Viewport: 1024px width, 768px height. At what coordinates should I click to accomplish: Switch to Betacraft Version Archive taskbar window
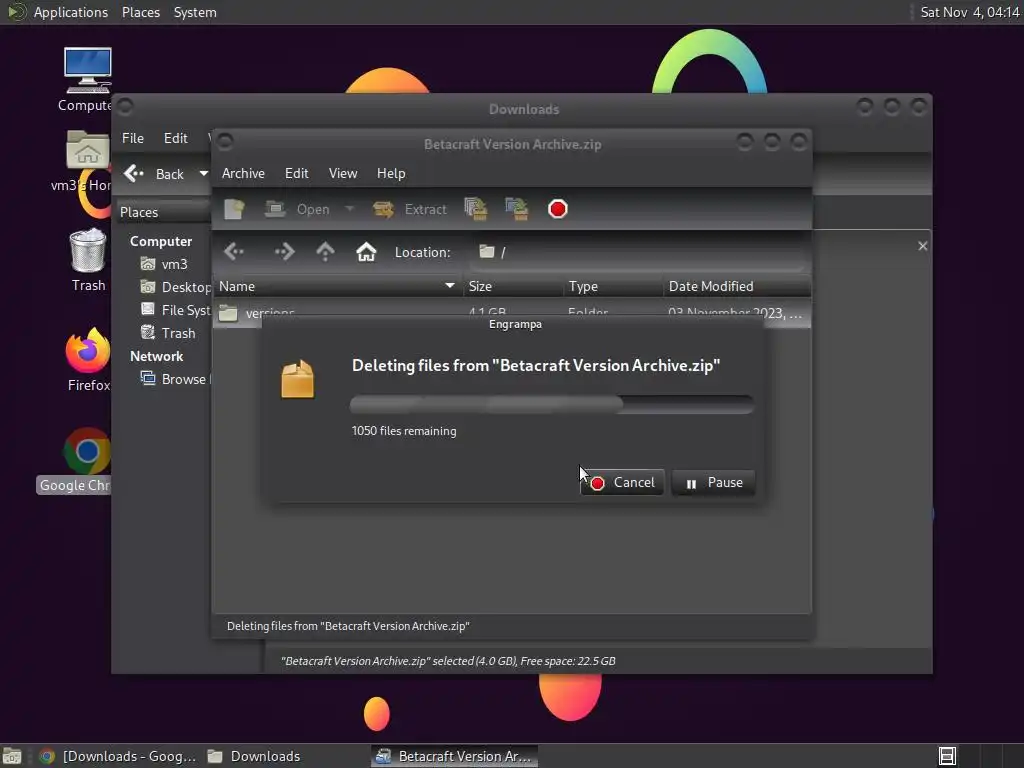pos(455,756)
